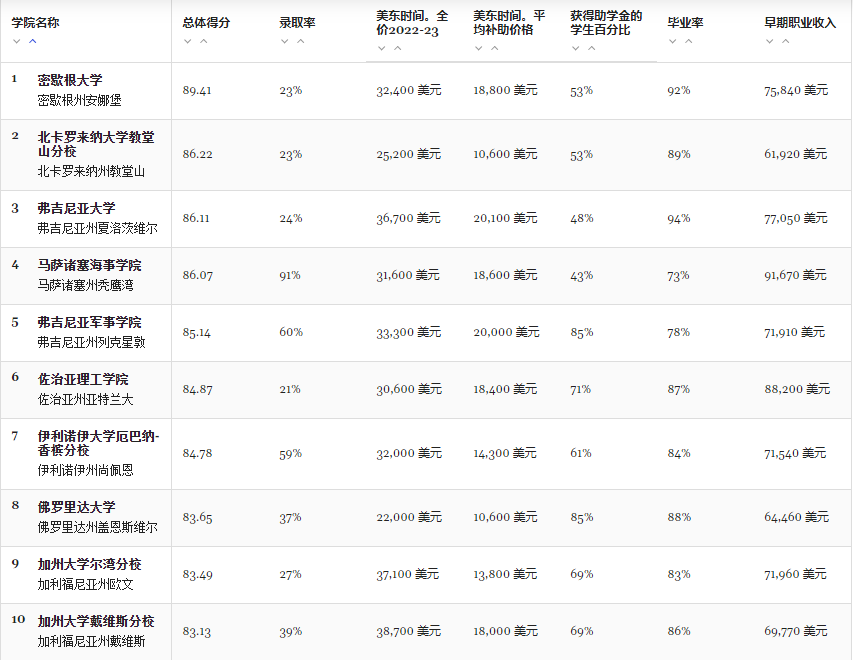Click the up arrow under 录取率

pos(301,41)
